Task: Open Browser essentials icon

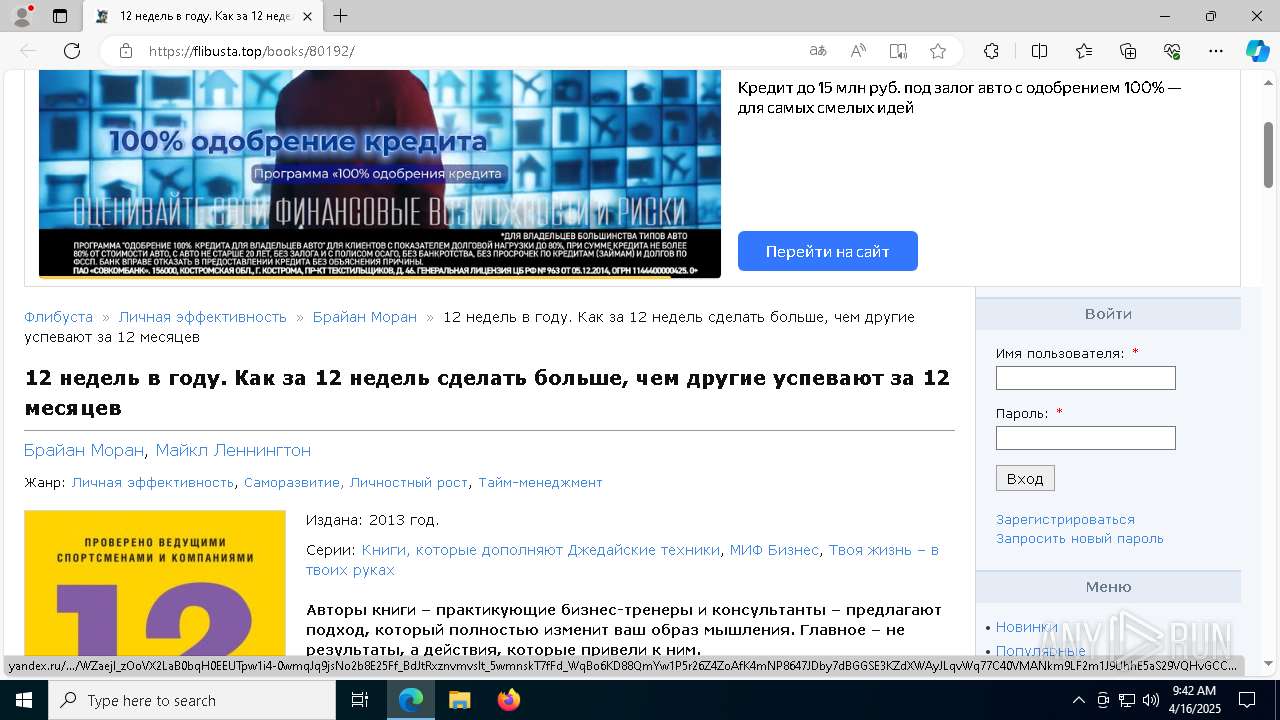Action: pos(1172,51)
